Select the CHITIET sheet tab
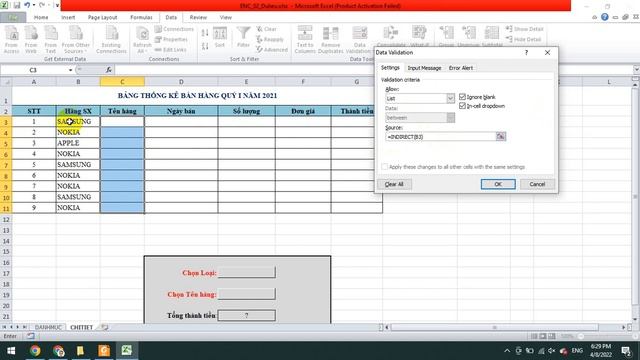This screenshot has height=360, width=640. 81,327
